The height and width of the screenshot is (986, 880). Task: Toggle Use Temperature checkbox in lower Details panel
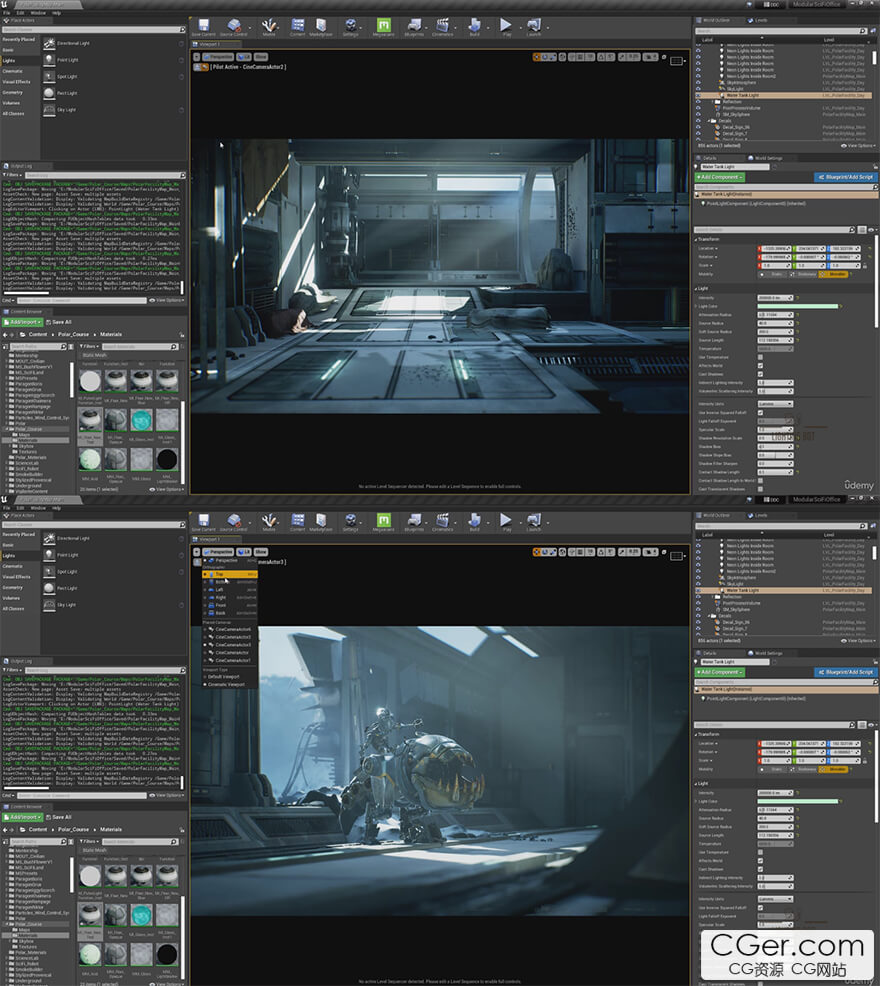click(x=760, y=852)
